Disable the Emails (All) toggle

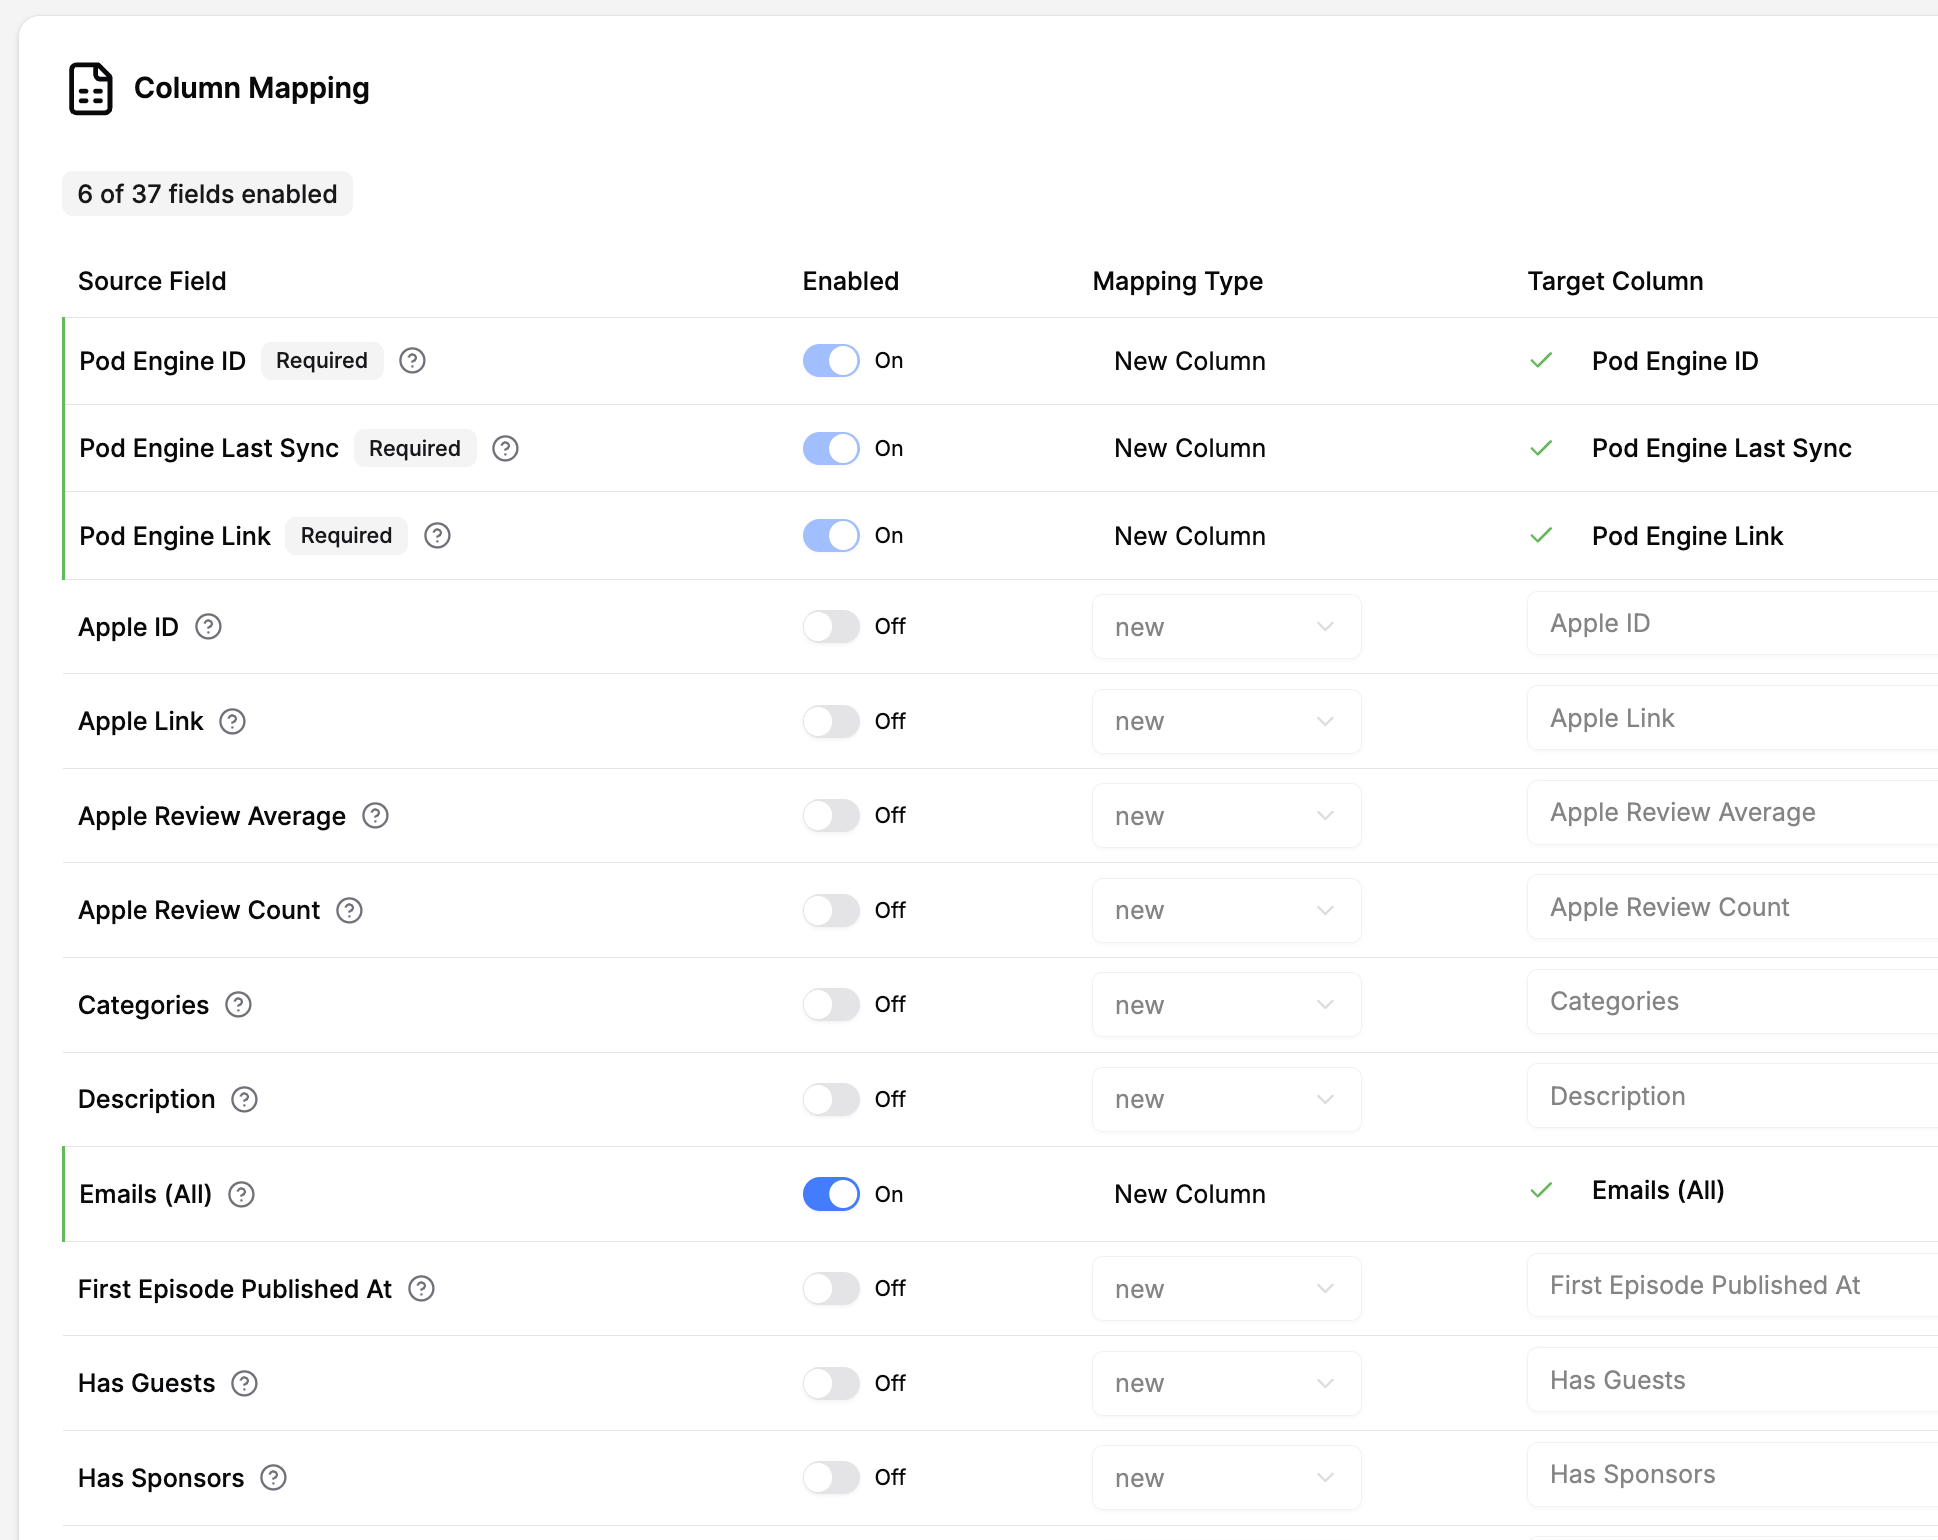click(831, 1194)
